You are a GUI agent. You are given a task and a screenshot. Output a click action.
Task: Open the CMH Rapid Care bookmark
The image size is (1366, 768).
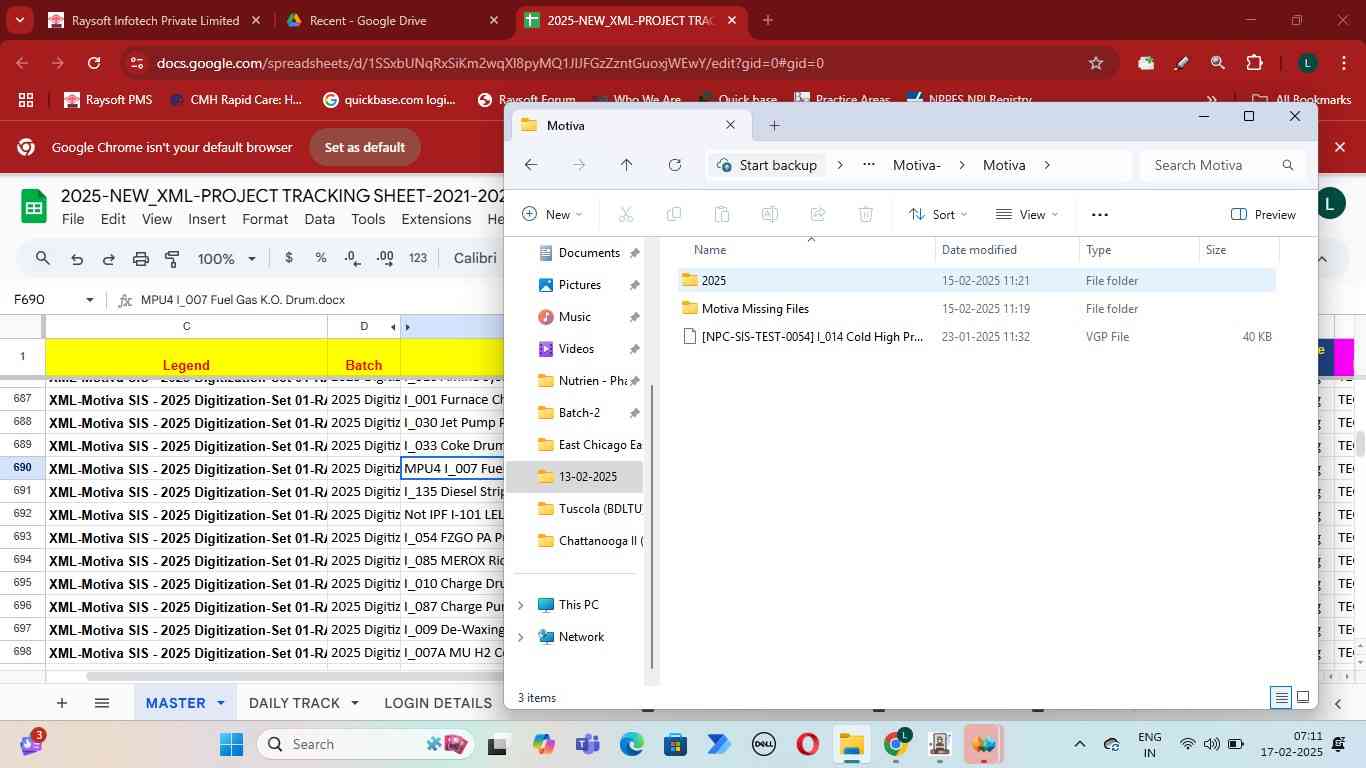236,99
